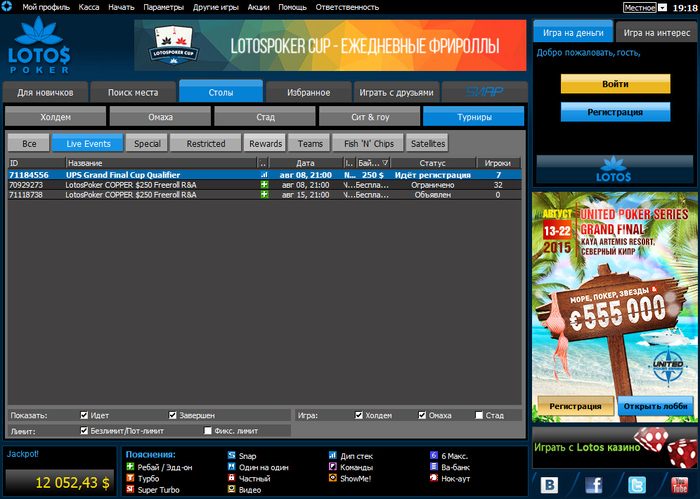Open the VKontakte social icon
The image size is (700, 499).
[x=549, y=485]
